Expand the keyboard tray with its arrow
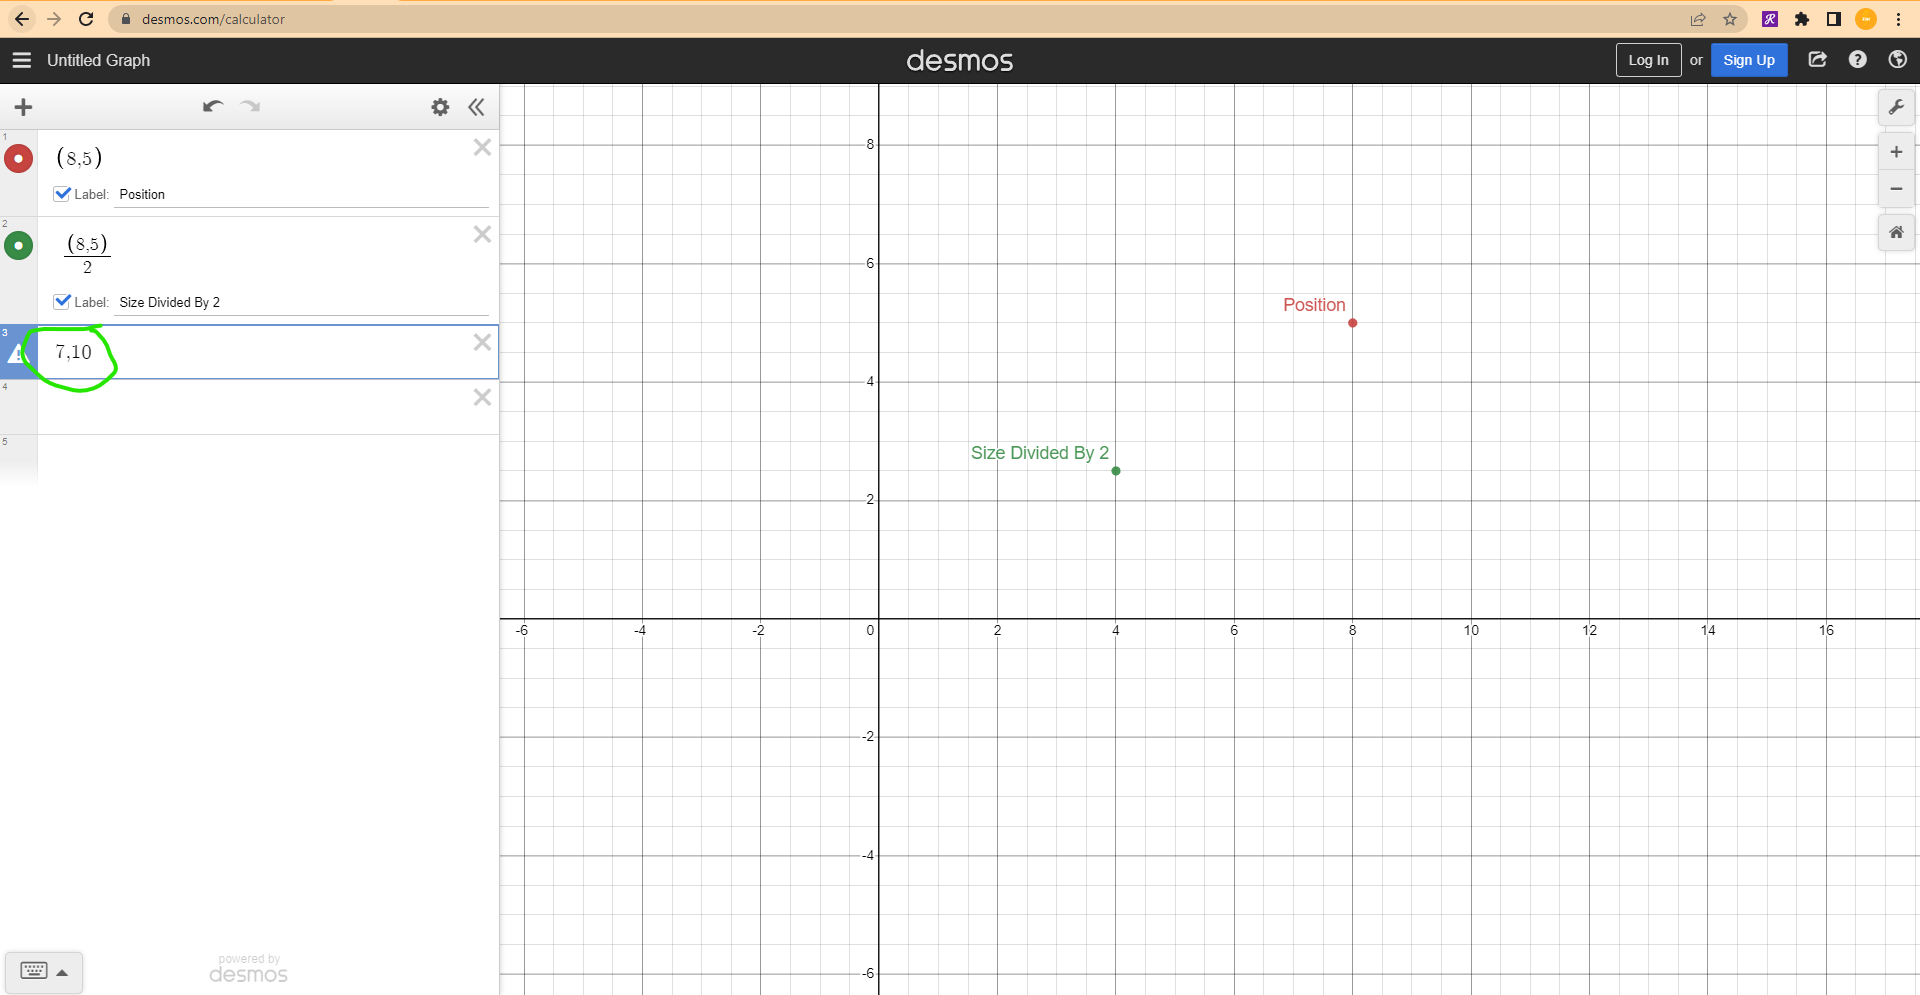 [x=61, y=972]
